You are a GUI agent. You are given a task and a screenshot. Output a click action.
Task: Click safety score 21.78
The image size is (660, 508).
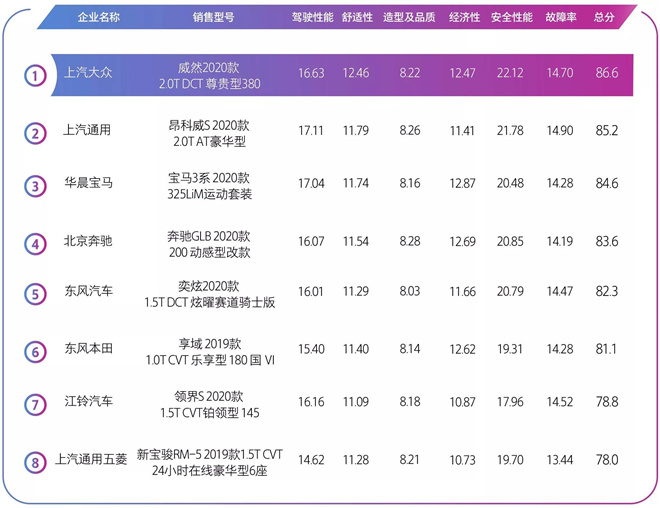[x=510, y=131]
